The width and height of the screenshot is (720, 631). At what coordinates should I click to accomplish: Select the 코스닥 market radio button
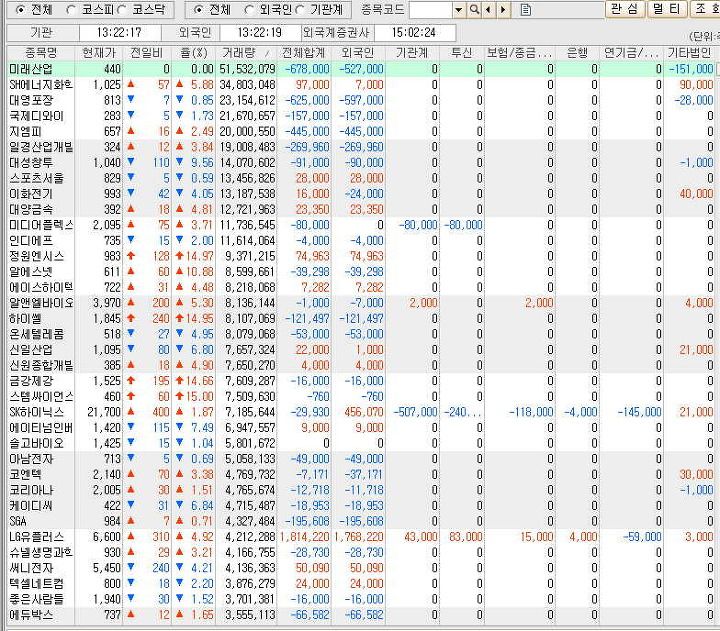[122, 10]
